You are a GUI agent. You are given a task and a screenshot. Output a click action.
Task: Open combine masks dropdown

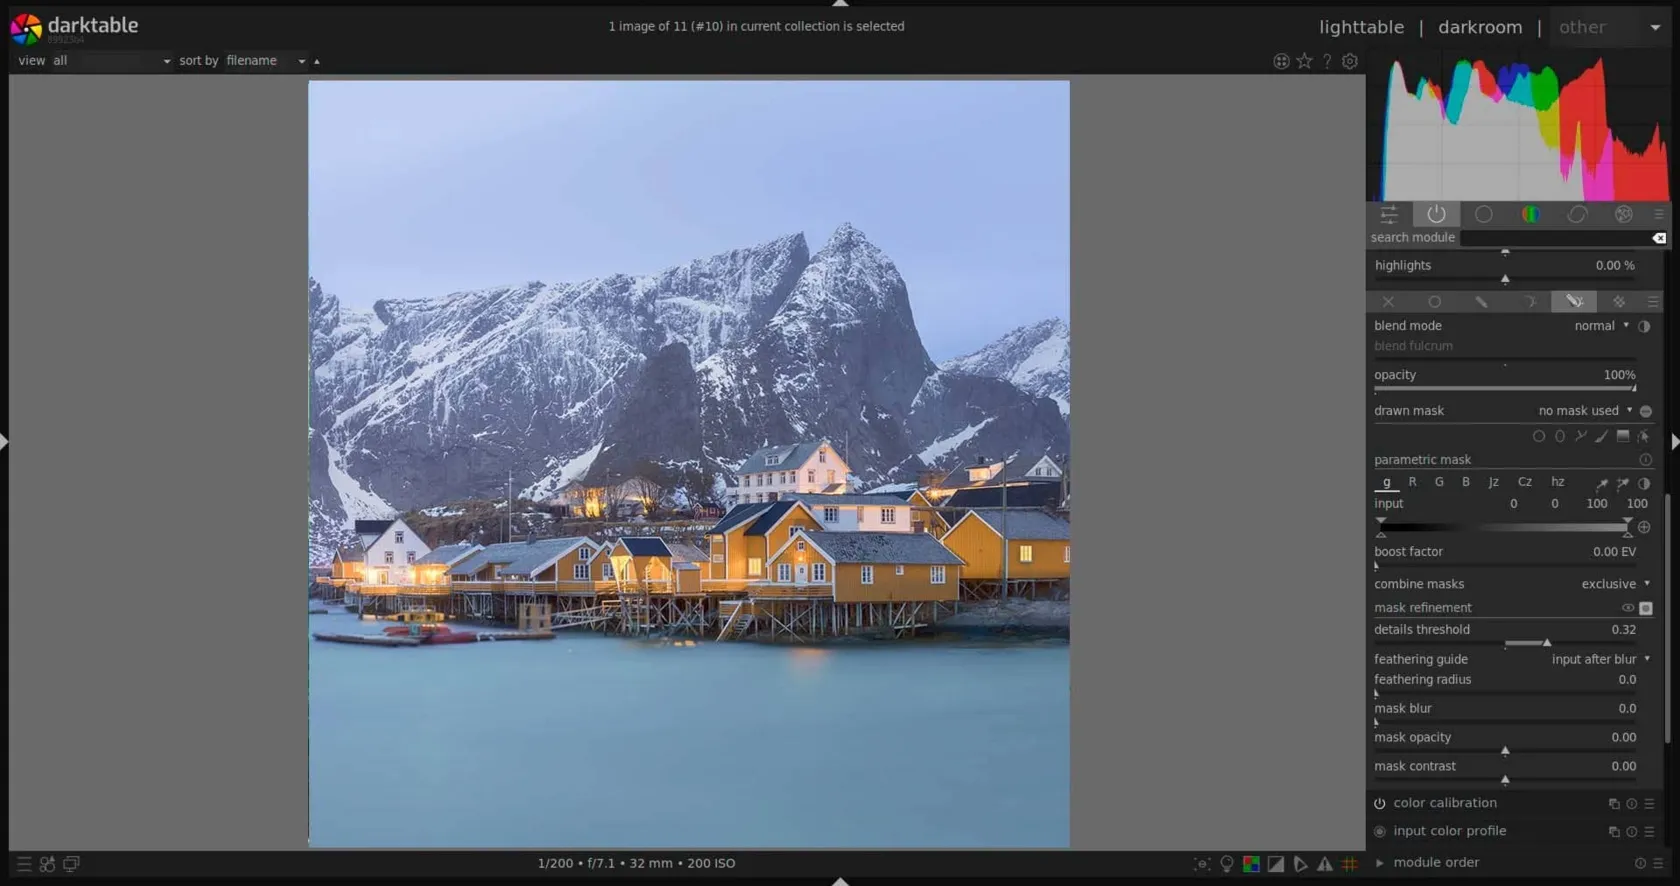(x=1614, y=584)
